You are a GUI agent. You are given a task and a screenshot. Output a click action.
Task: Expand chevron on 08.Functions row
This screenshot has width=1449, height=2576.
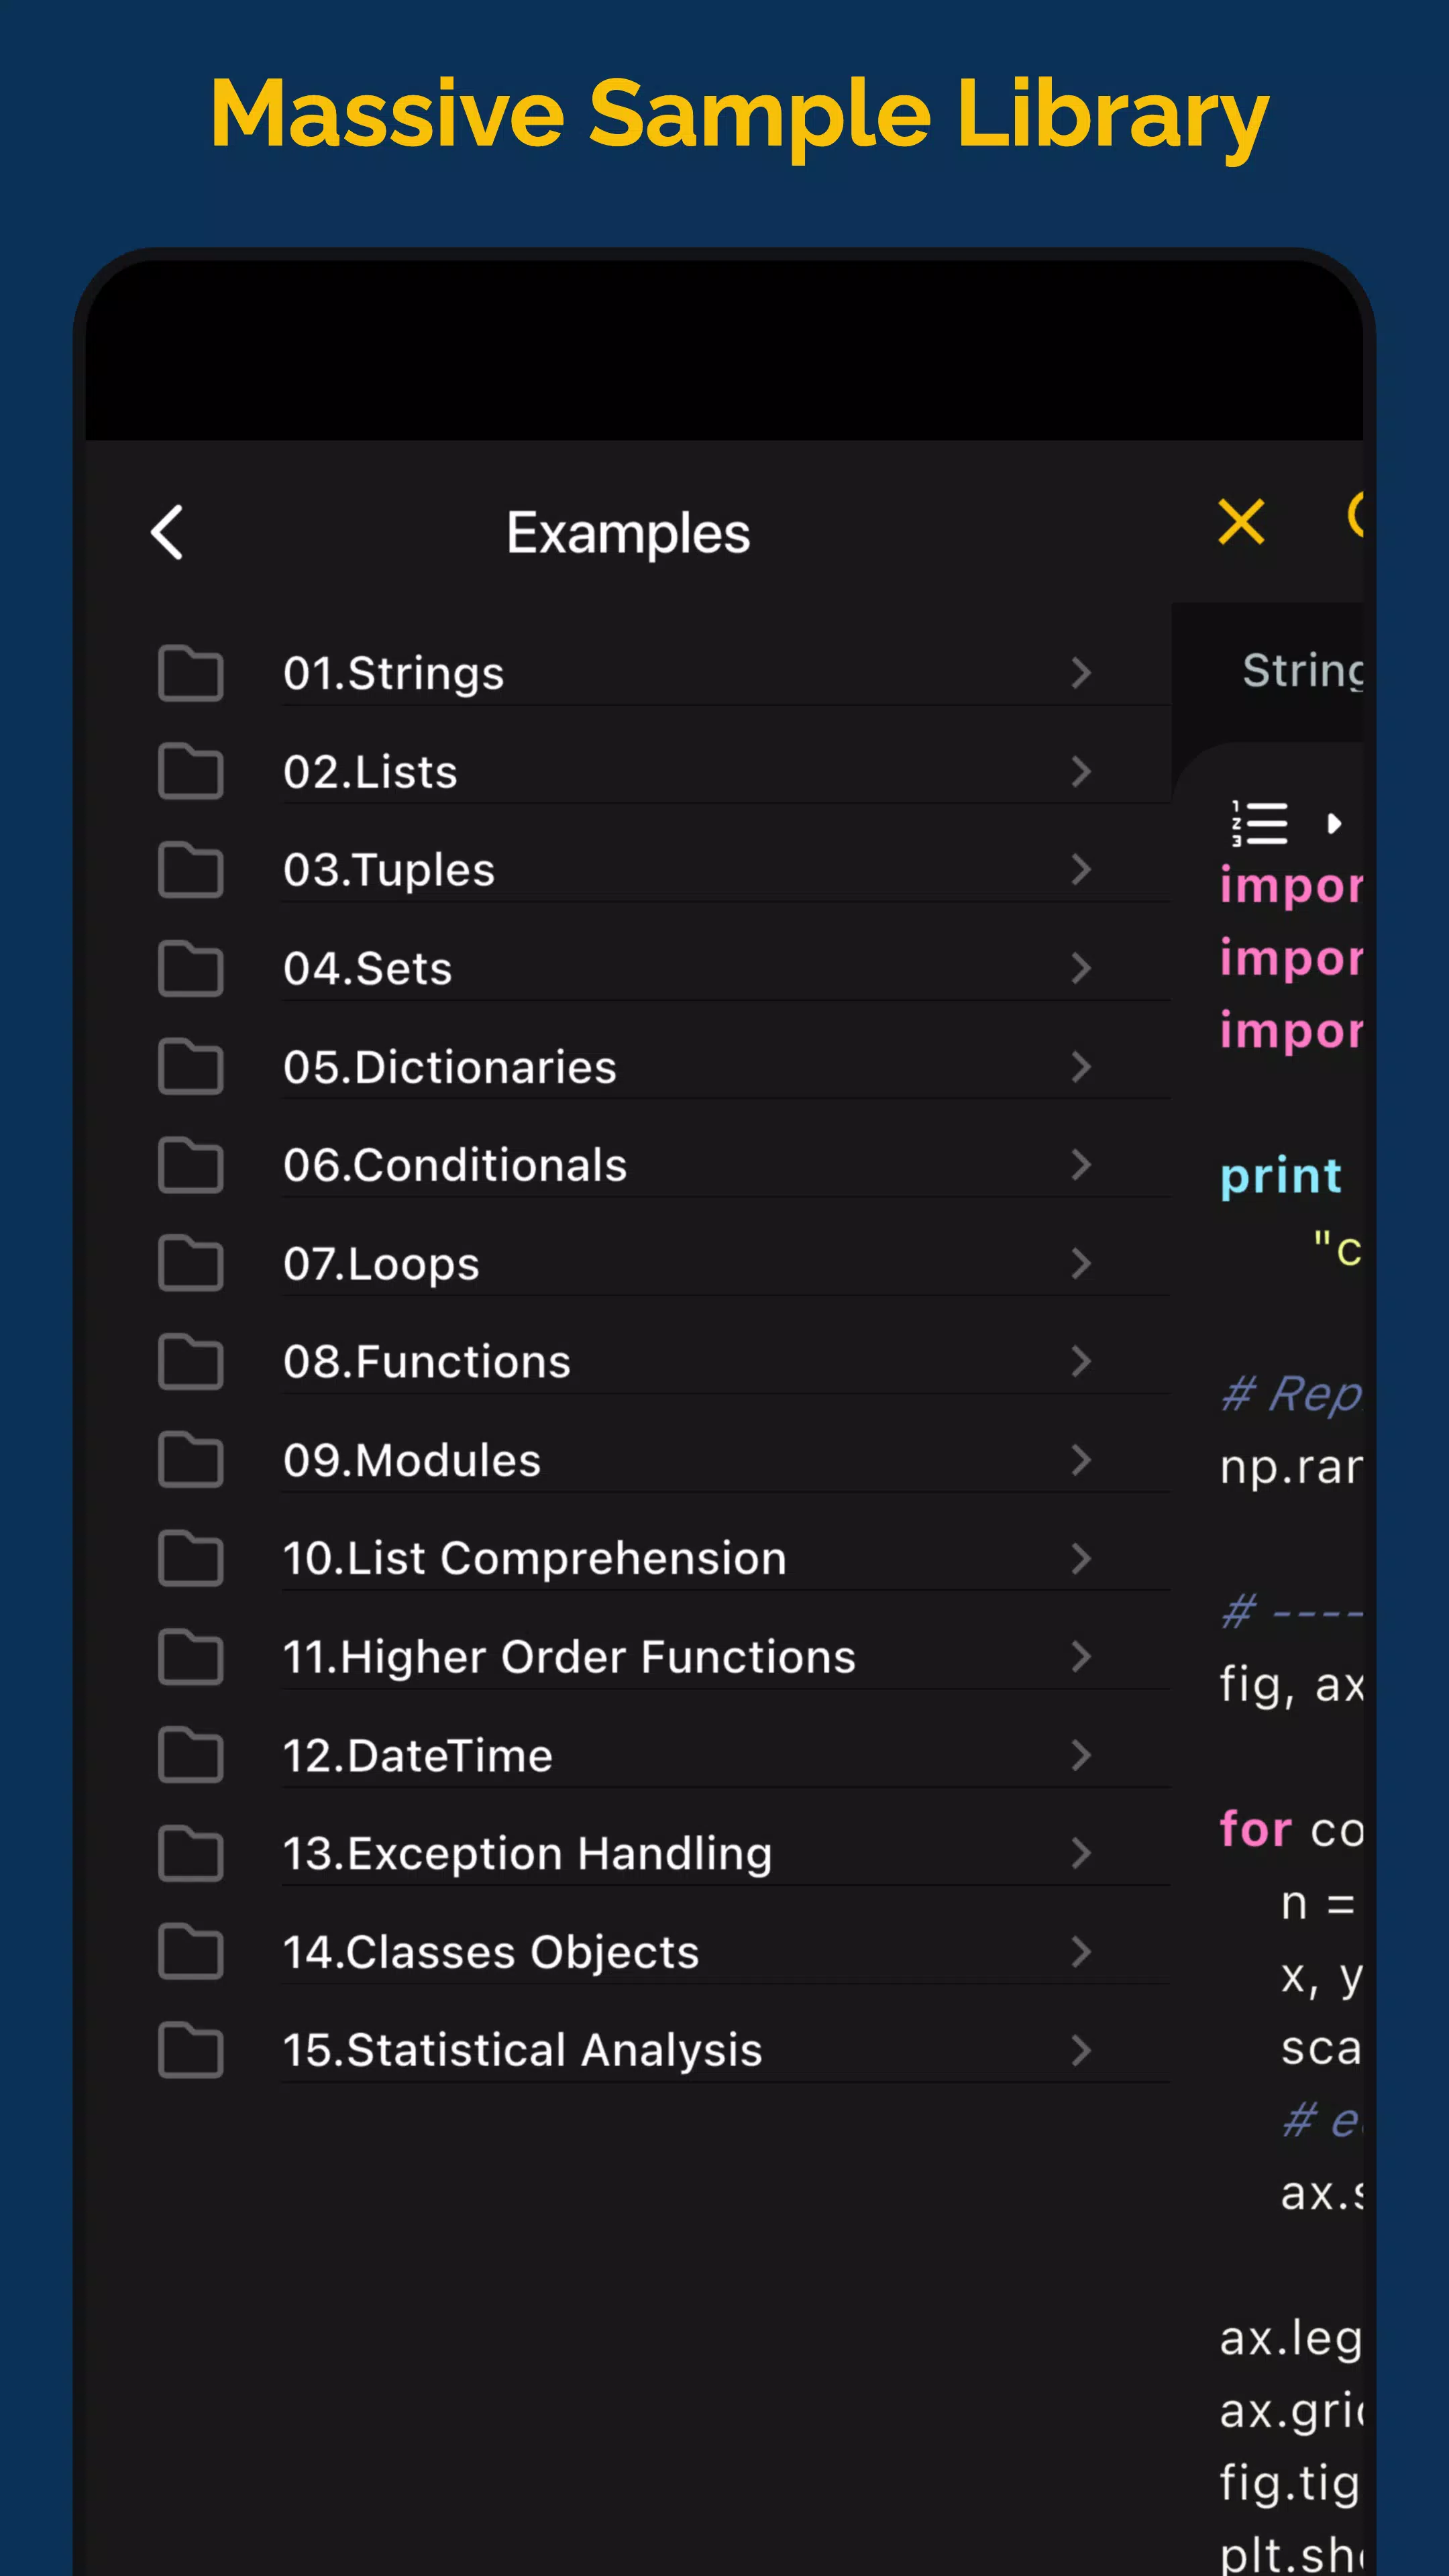pyautogui.click(x=1081, y=1361)
